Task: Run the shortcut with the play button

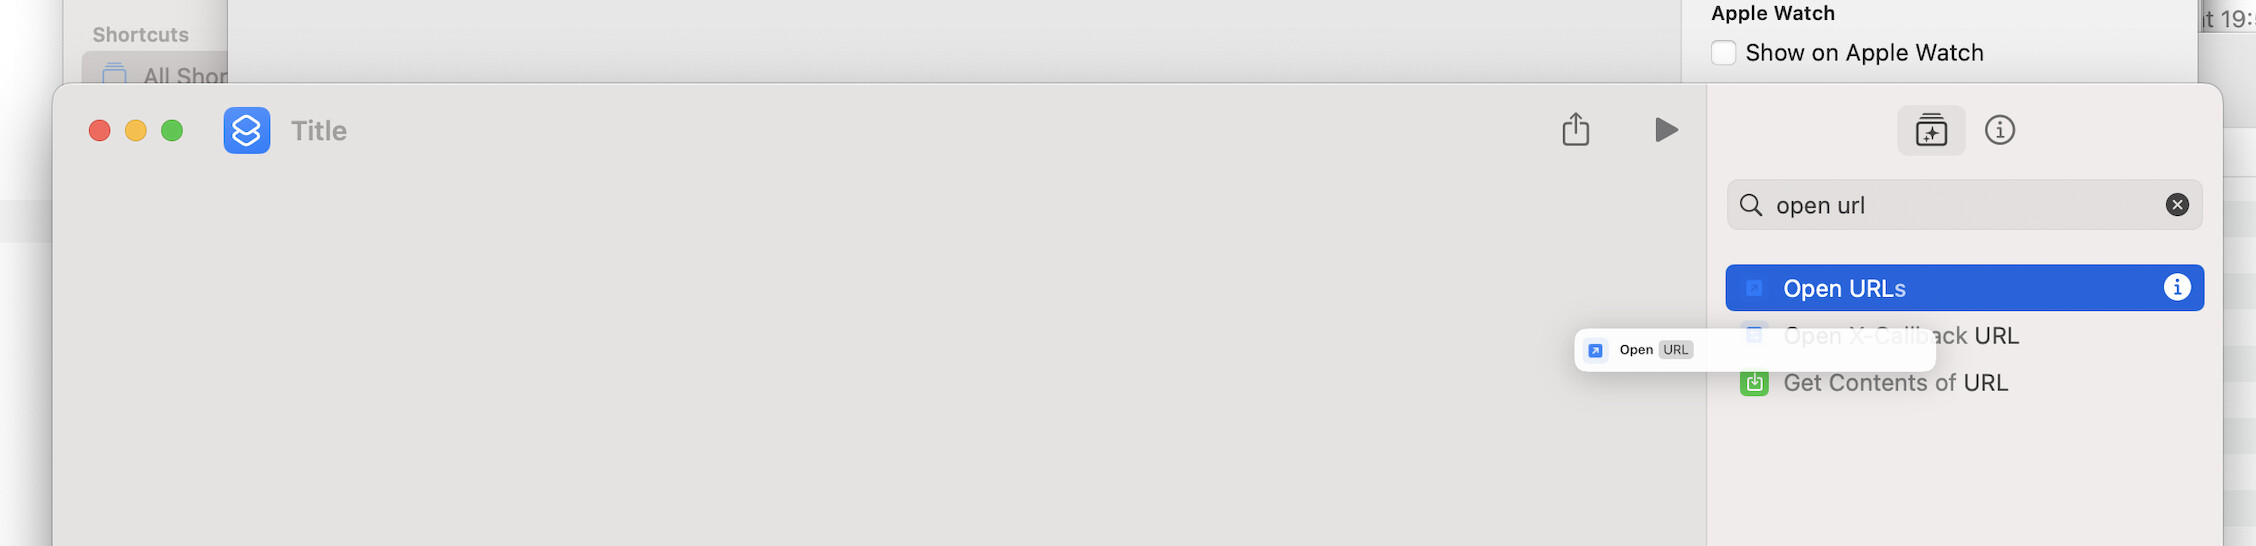Action: tap(1666, 130)
